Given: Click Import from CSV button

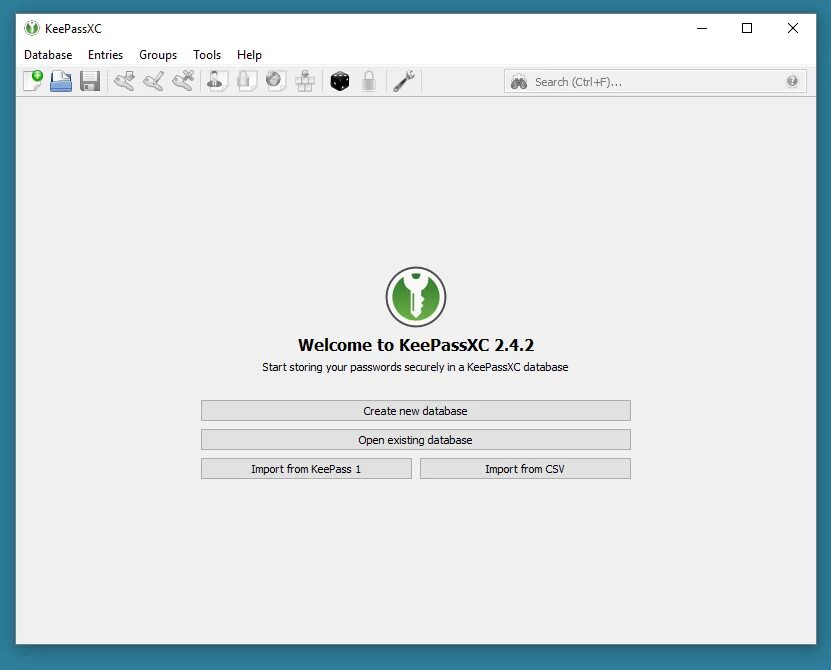Looking at the screenshot, I should click(x=525, y=469).
